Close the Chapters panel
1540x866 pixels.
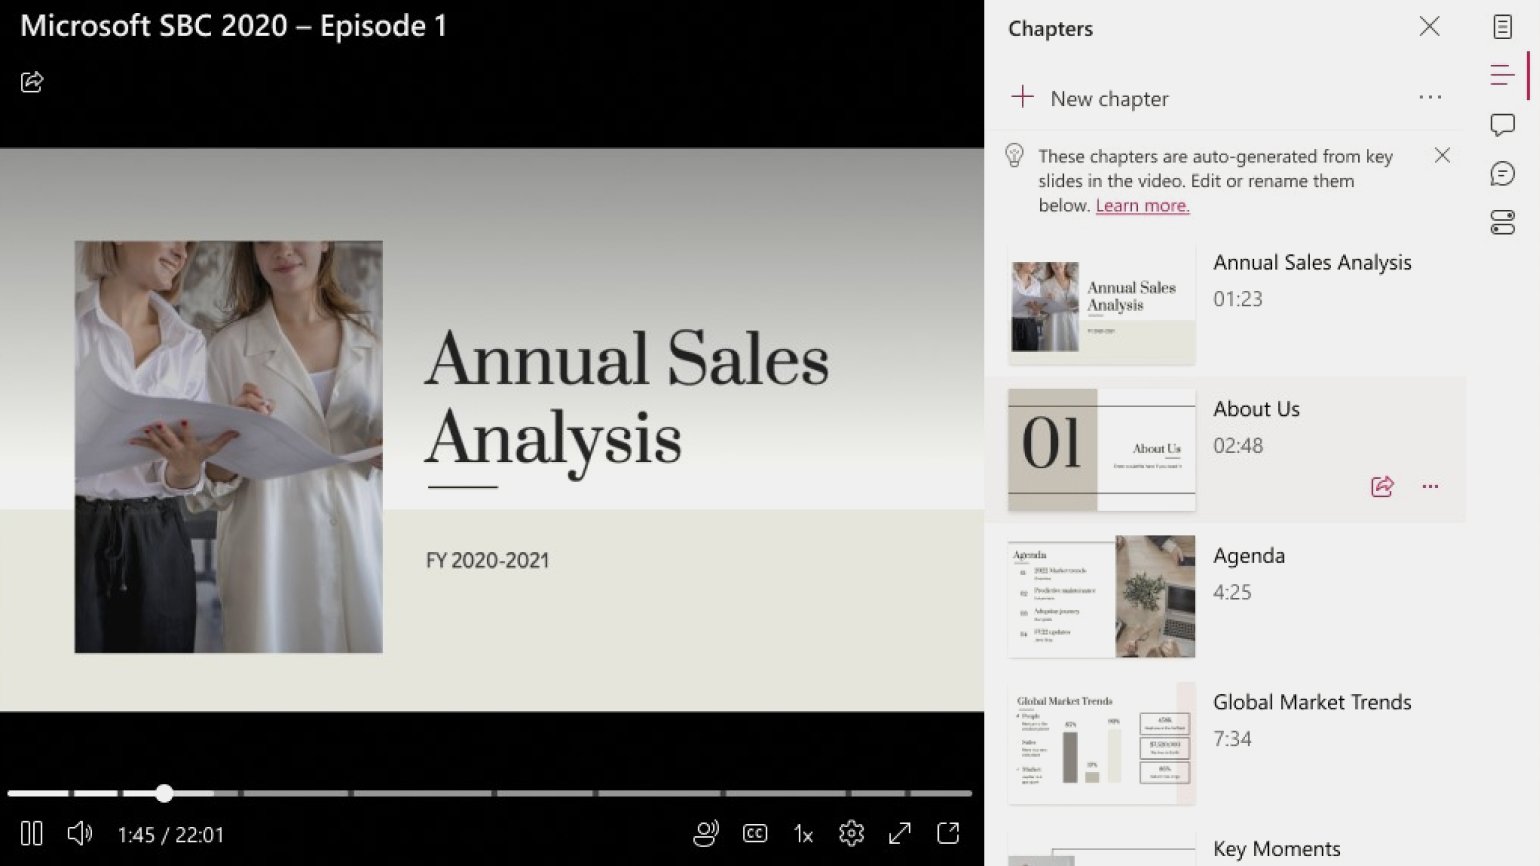tap(1430, 26)
